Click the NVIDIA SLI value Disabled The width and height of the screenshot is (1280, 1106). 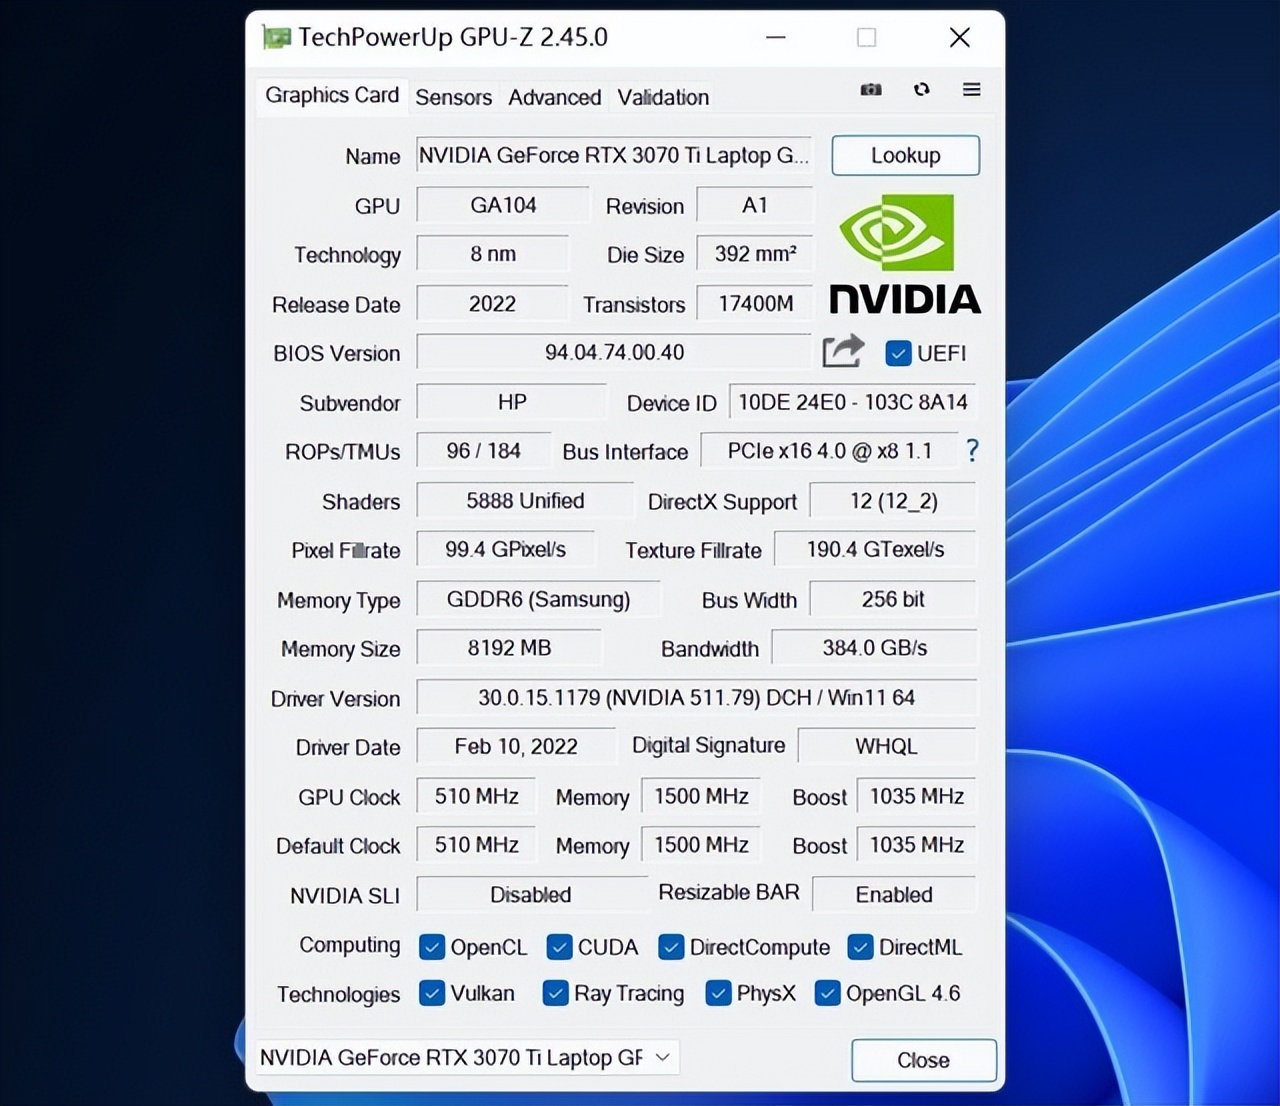[531, 894]
